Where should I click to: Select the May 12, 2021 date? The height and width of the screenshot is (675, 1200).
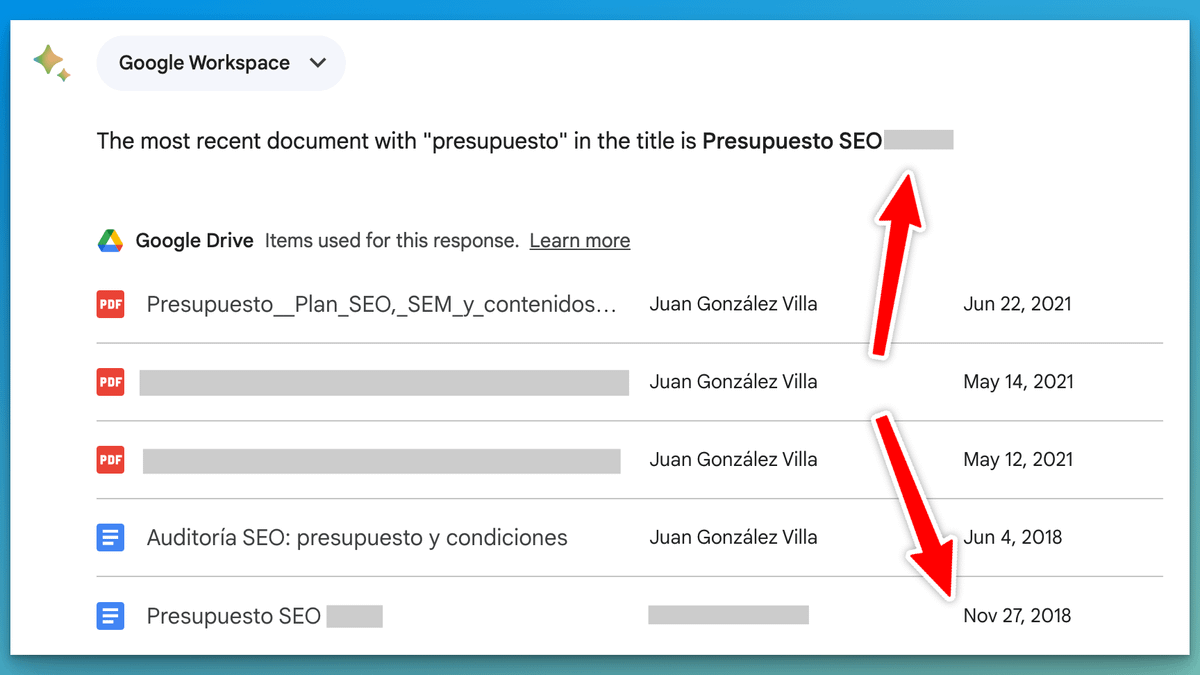click(x=1018, y=460)
